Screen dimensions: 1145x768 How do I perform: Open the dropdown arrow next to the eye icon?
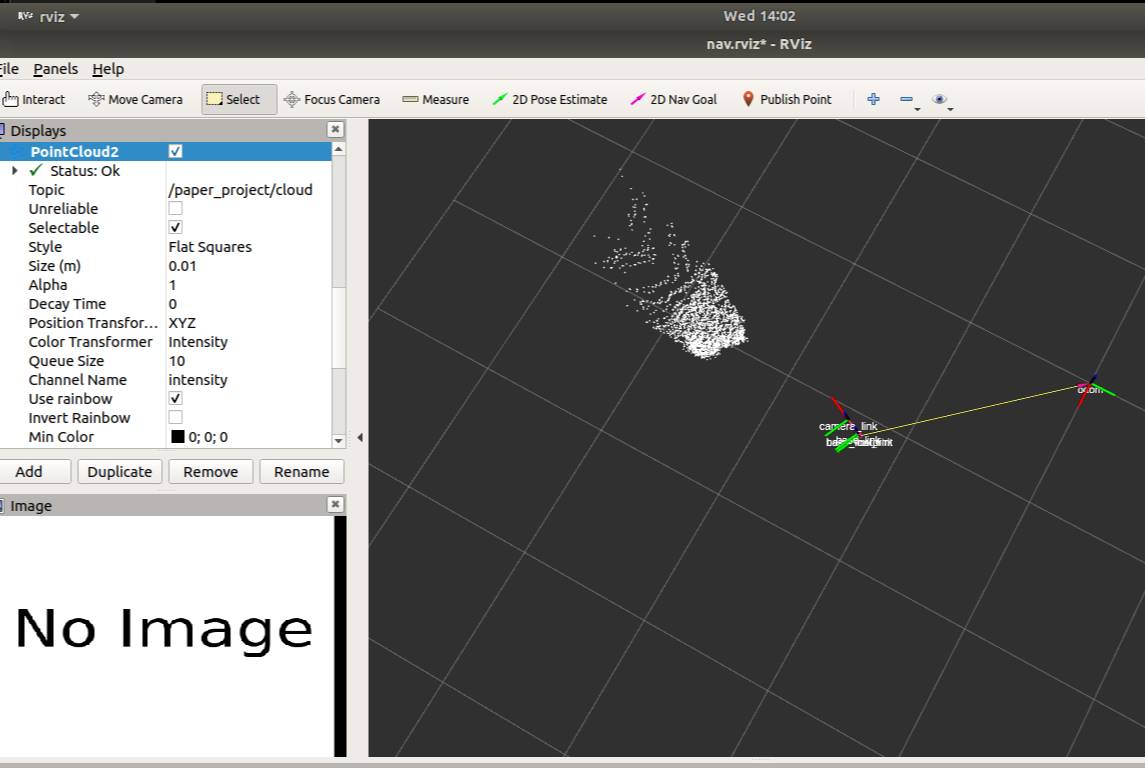951,109
